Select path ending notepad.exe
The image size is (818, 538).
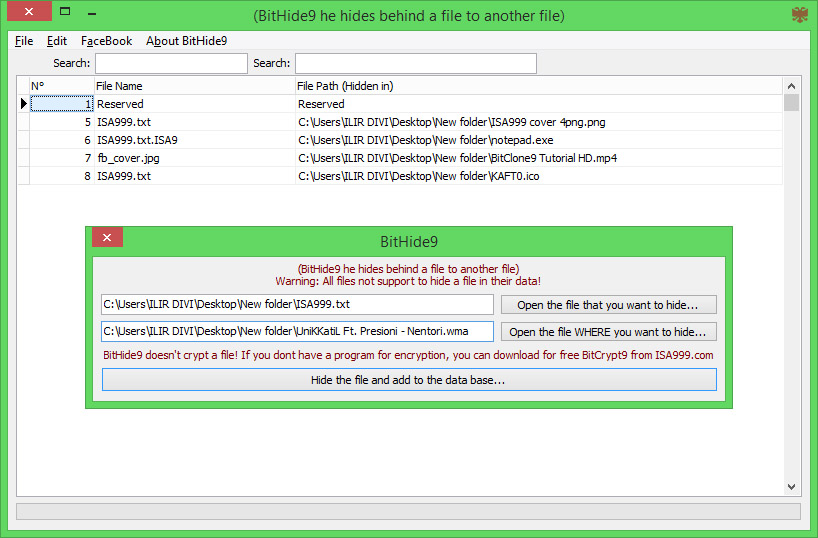538,140
